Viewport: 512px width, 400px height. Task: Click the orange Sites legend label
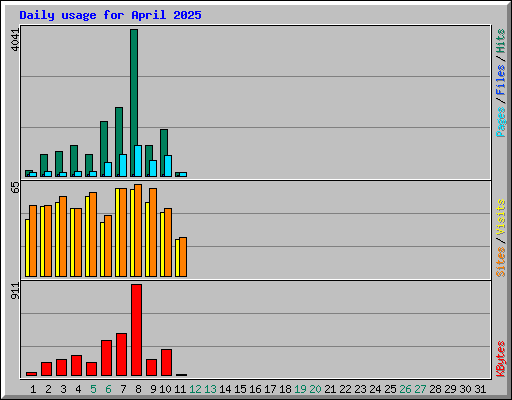point(501,262)
